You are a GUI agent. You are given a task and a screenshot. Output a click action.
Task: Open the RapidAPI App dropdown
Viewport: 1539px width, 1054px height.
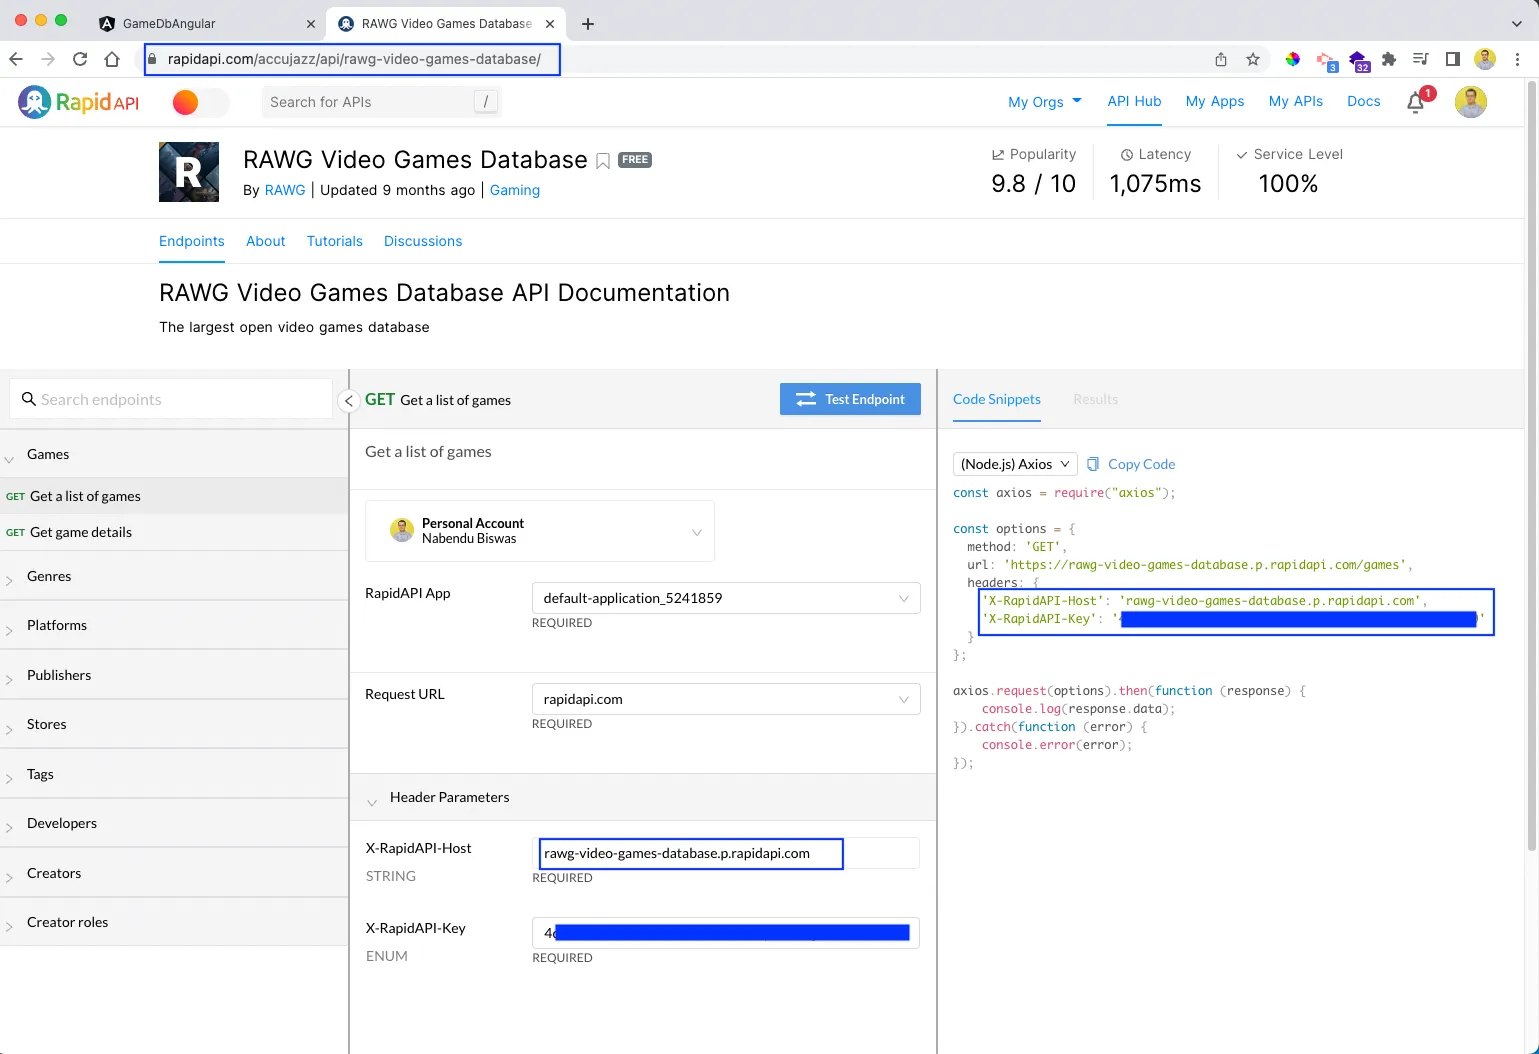click(726, 598)
